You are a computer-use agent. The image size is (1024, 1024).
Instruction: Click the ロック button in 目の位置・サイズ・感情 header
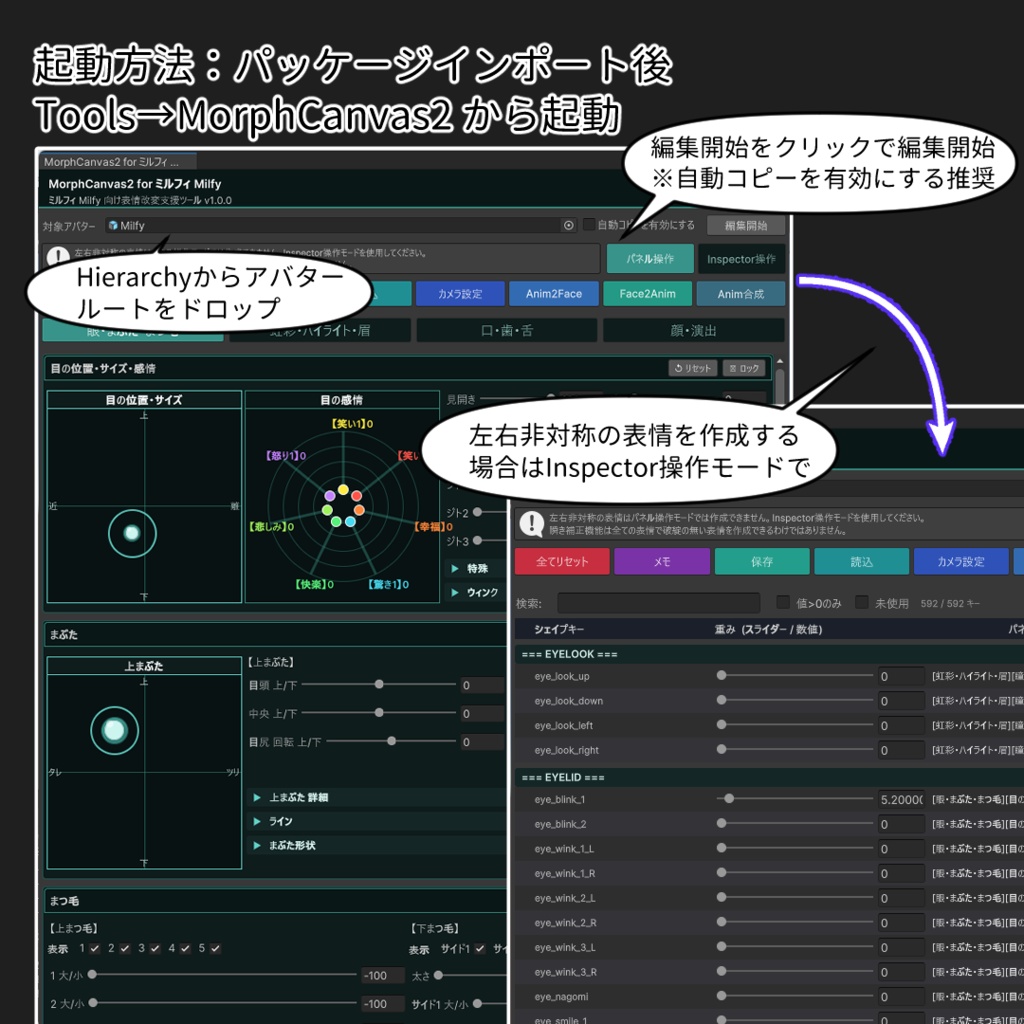coord(744,368)
